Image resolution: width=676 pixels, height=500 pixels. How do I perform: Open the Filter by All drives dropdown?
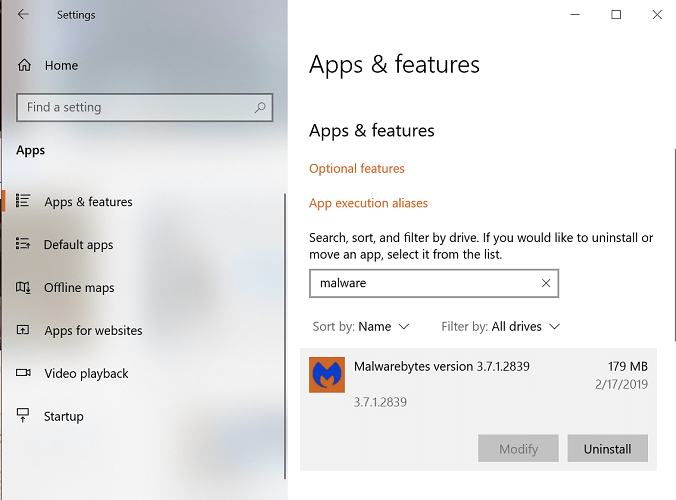(500, 327)
